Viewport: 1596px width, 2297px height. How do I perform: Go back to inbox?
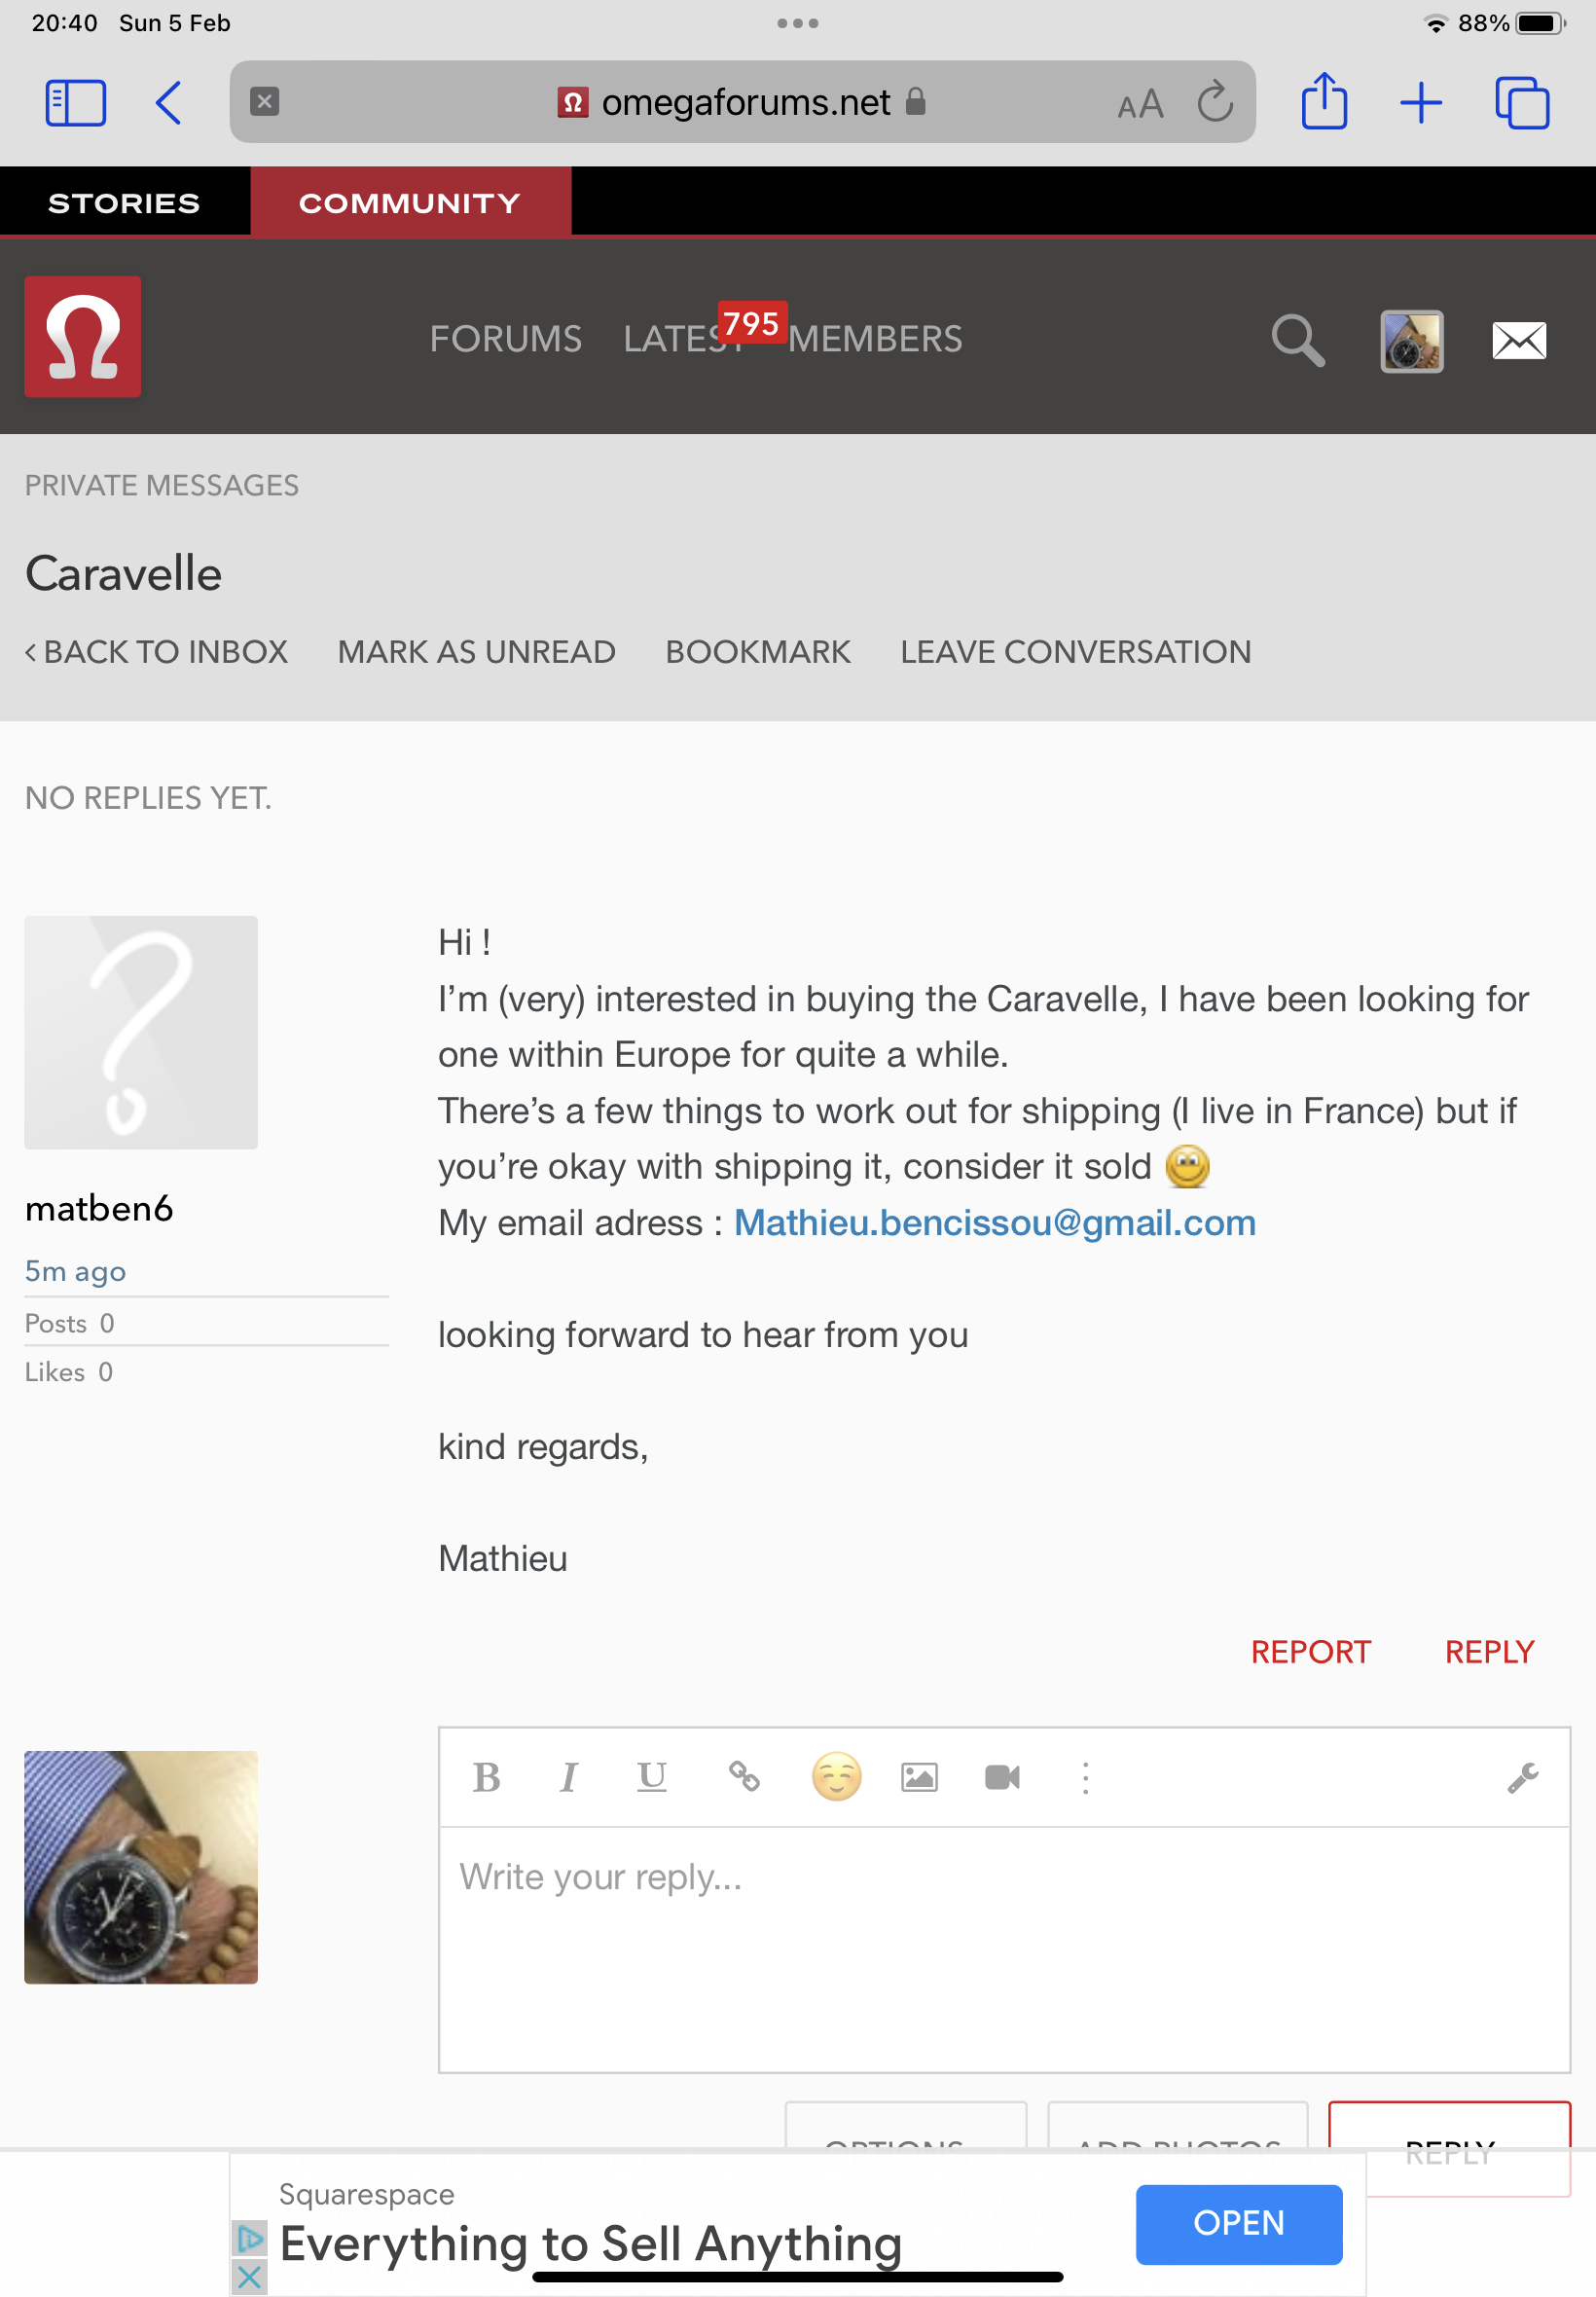coord(157,652)
